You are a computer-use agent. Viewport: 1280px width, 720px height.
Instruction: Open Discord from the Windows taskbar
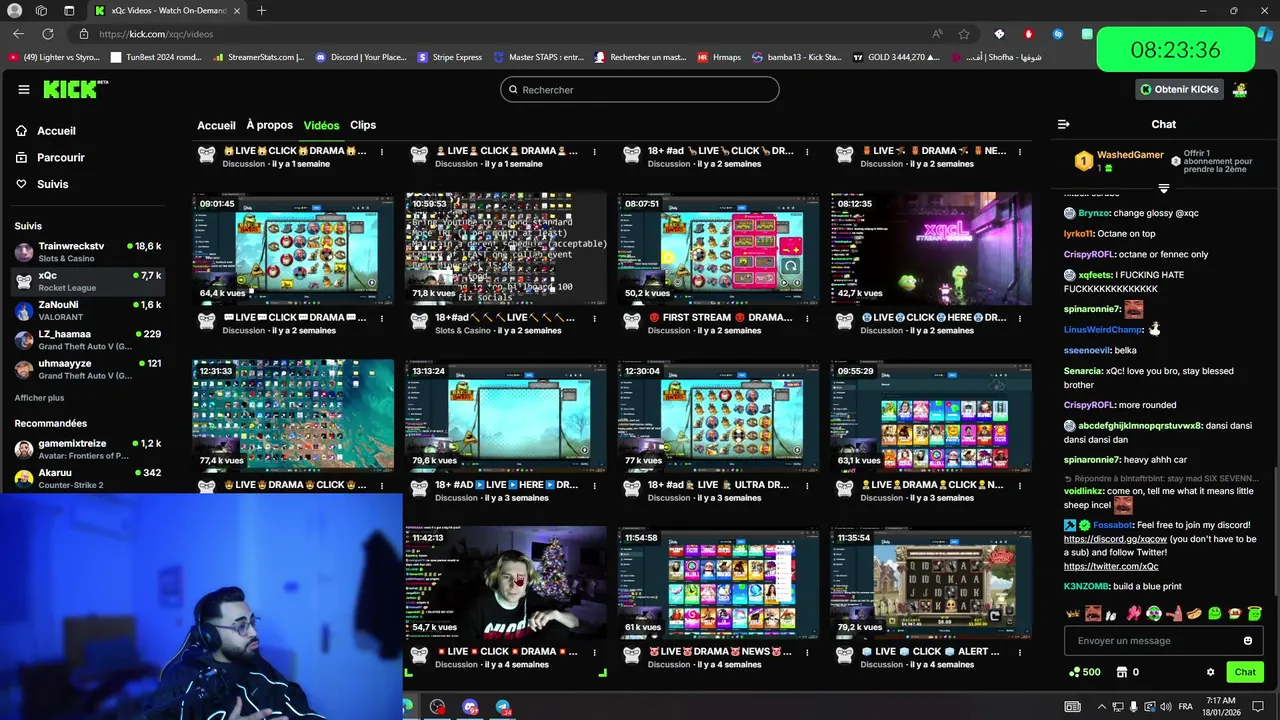[470, 707]
